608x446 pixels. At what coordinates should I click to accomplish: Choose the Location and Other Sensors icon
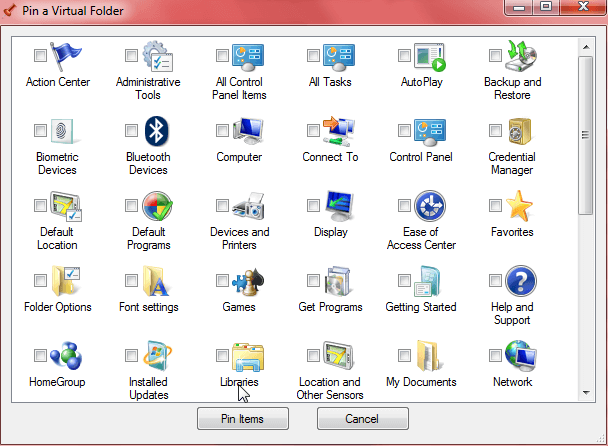coord(339,356)
